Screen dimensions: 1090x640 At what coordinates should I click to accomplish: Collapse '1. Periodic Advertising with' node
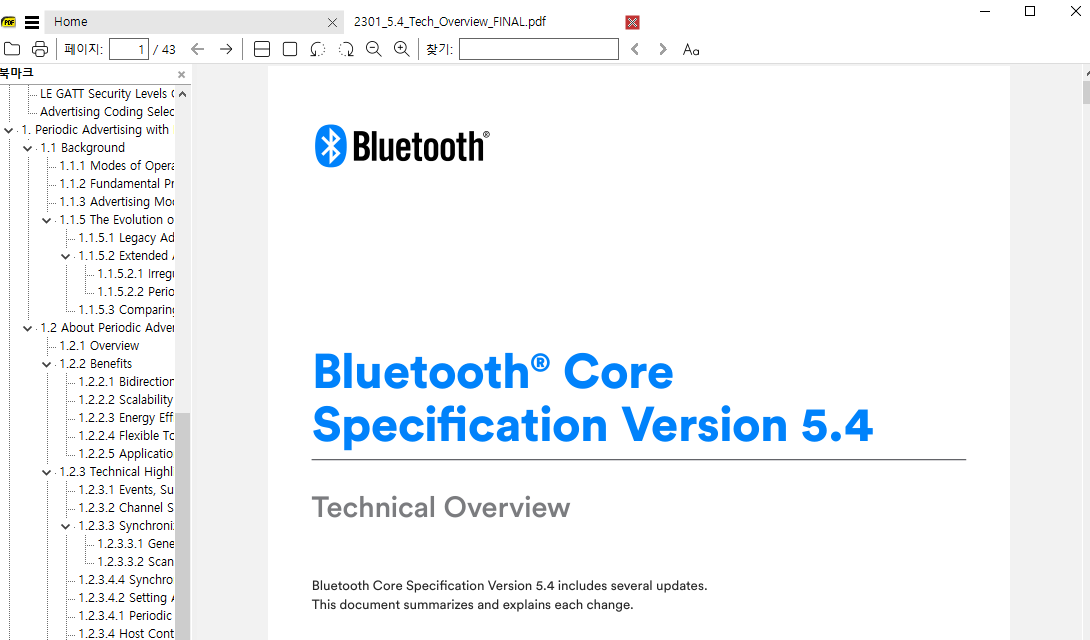tap(8, 130)
